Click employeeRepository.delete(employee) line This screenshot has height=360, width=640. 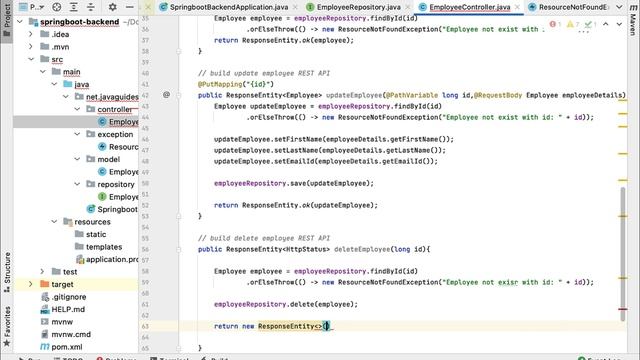286,304
